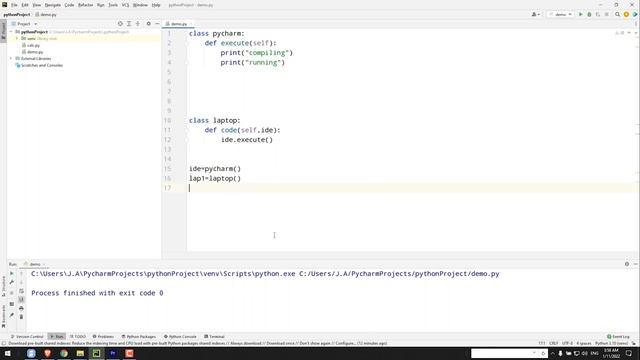Collapse the pythonProject root folder
The height and width of the screenshot is (360, 640).
[11, 31]
